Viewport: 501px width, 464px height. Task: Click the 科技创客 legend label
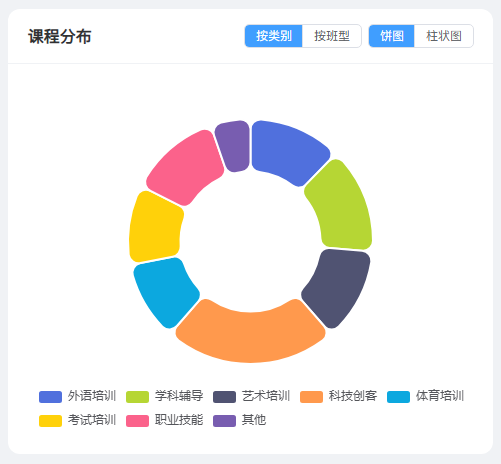(x=353, y=396)
